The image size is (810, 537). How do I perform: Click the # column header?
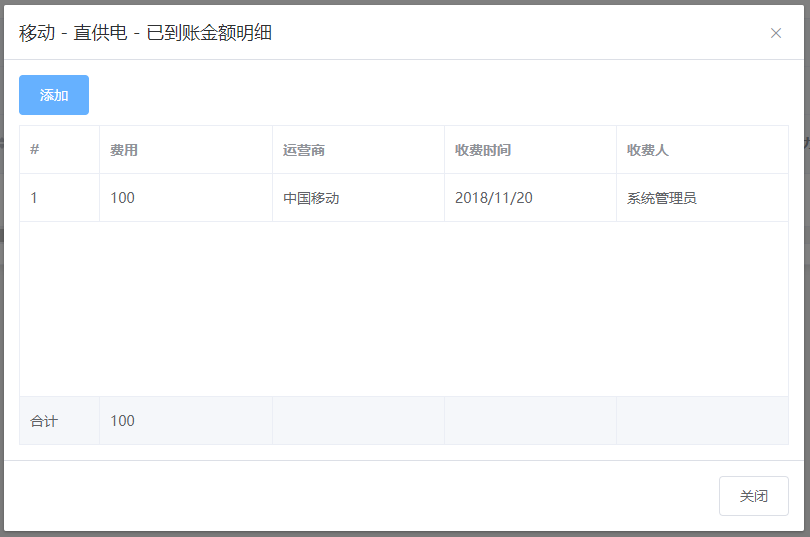click(x=35, y=150)
